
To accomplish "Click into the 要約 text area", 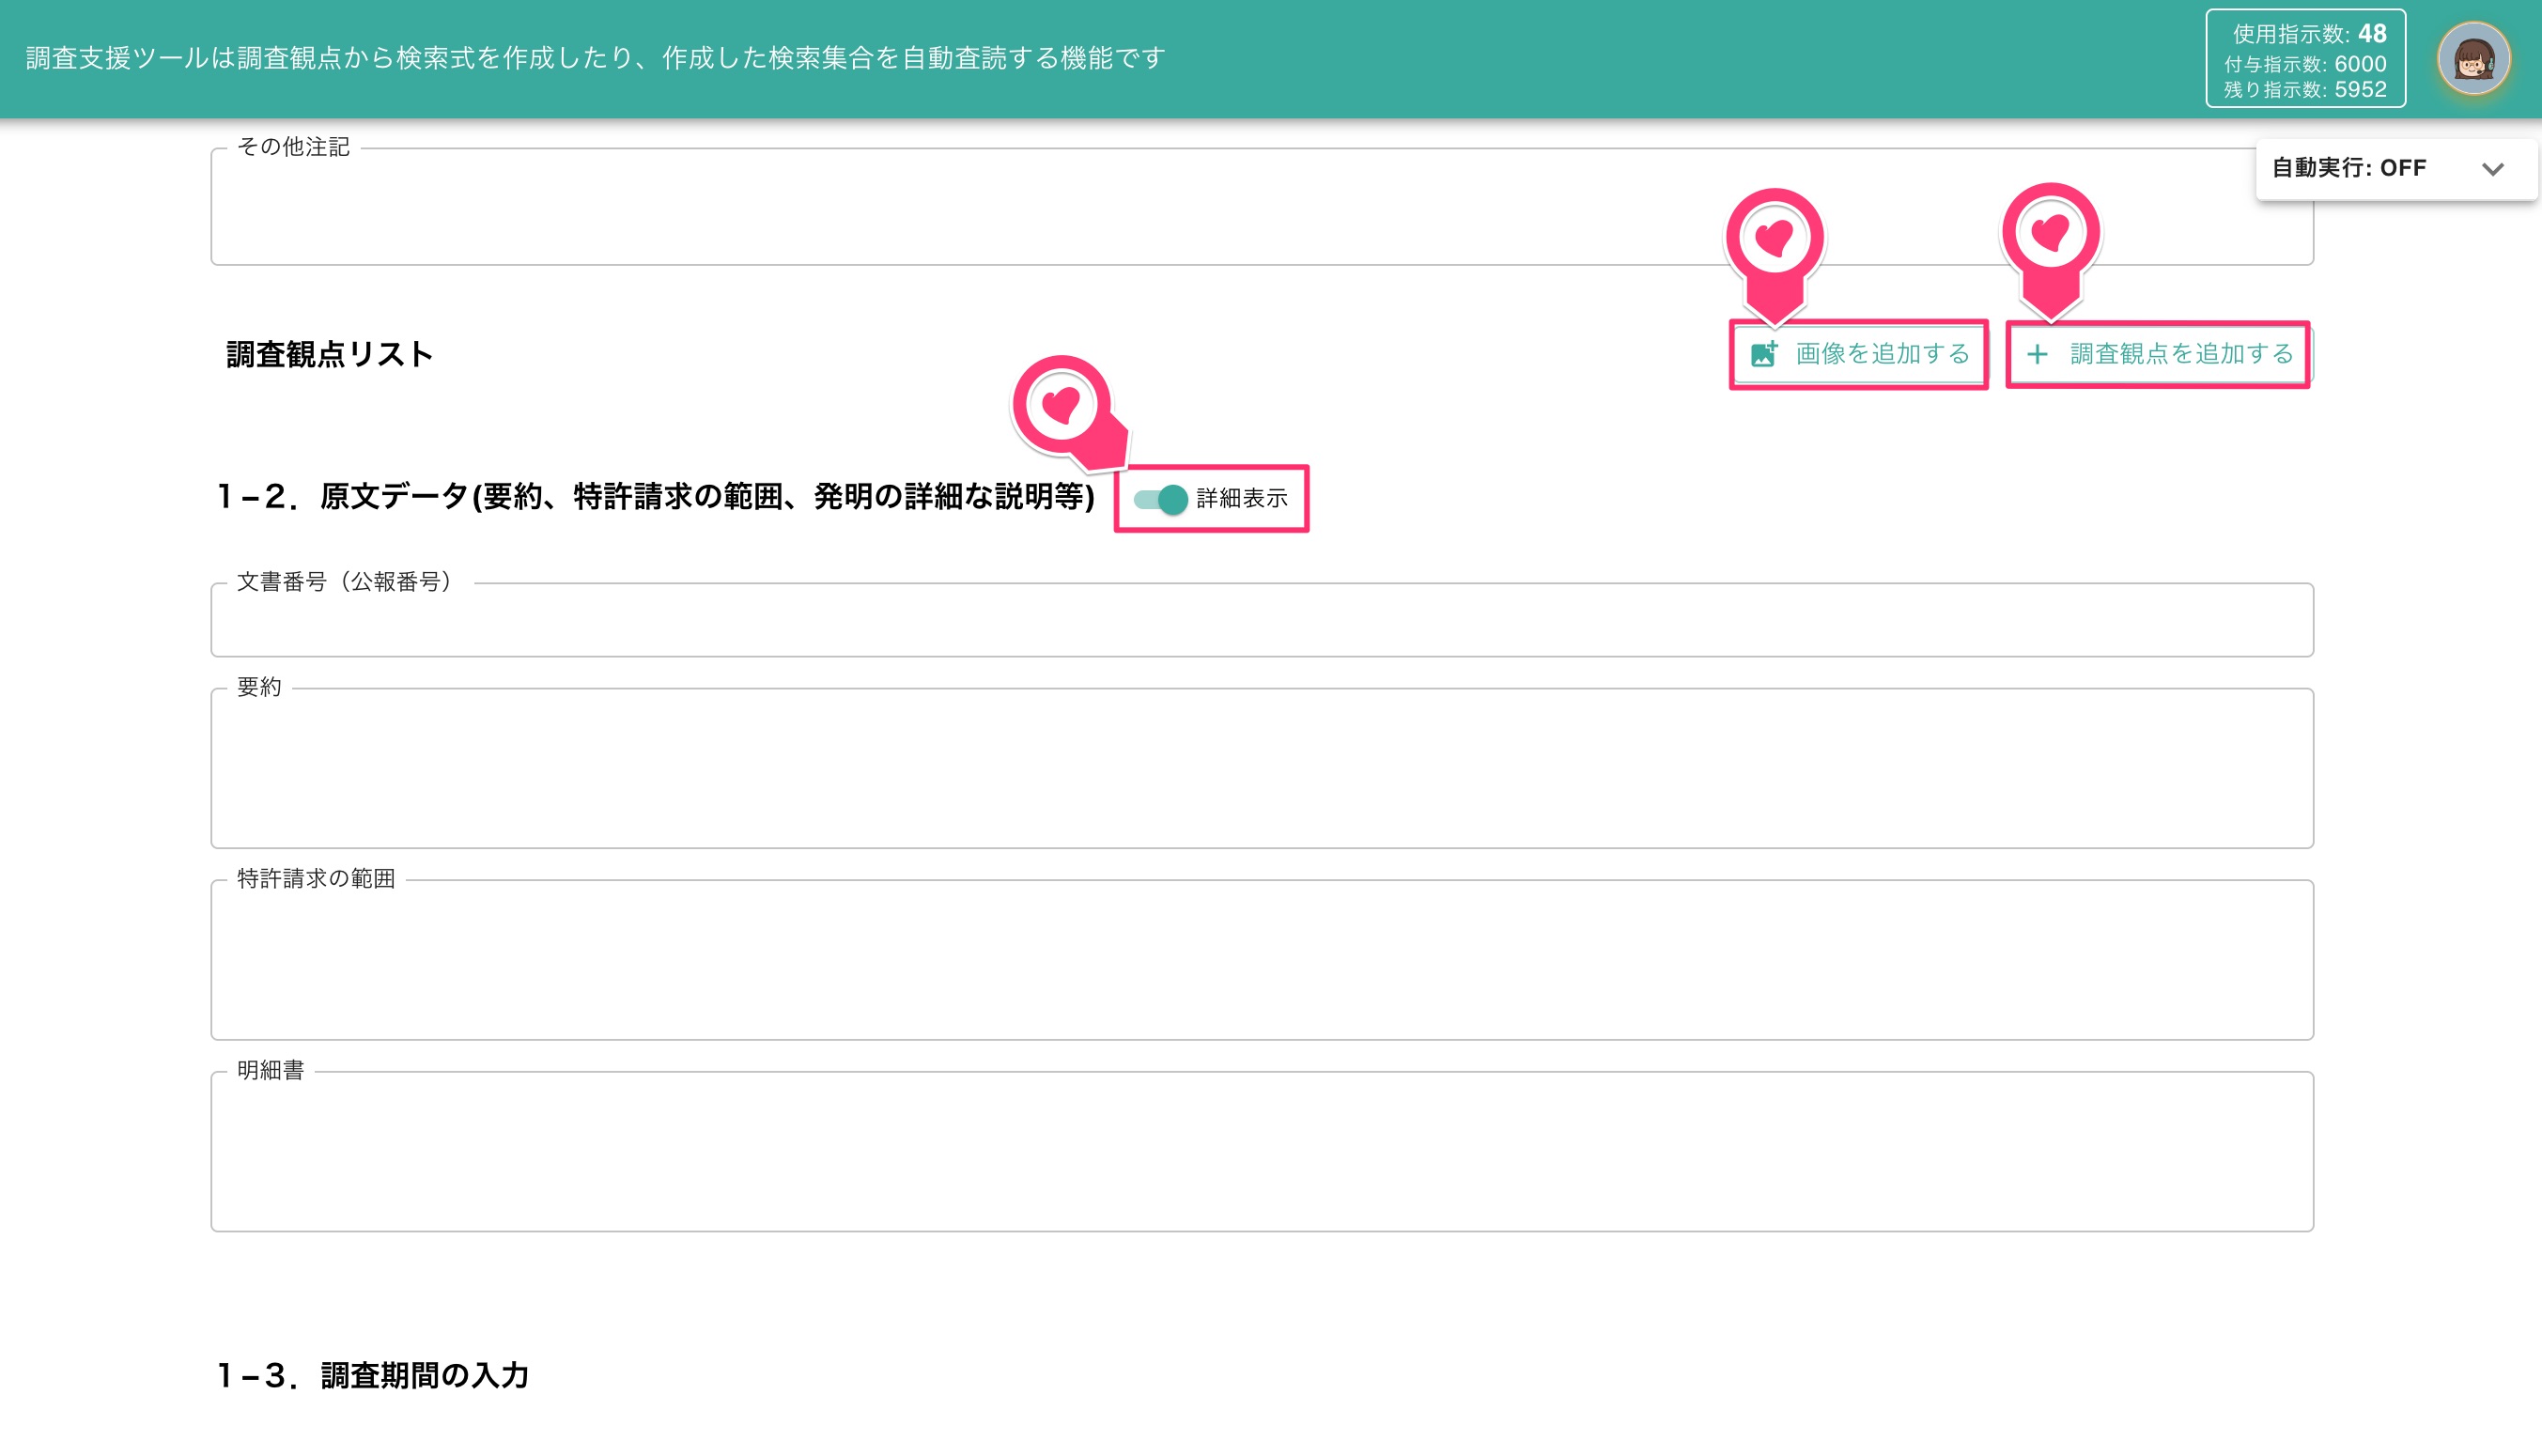I will 1262,767.
